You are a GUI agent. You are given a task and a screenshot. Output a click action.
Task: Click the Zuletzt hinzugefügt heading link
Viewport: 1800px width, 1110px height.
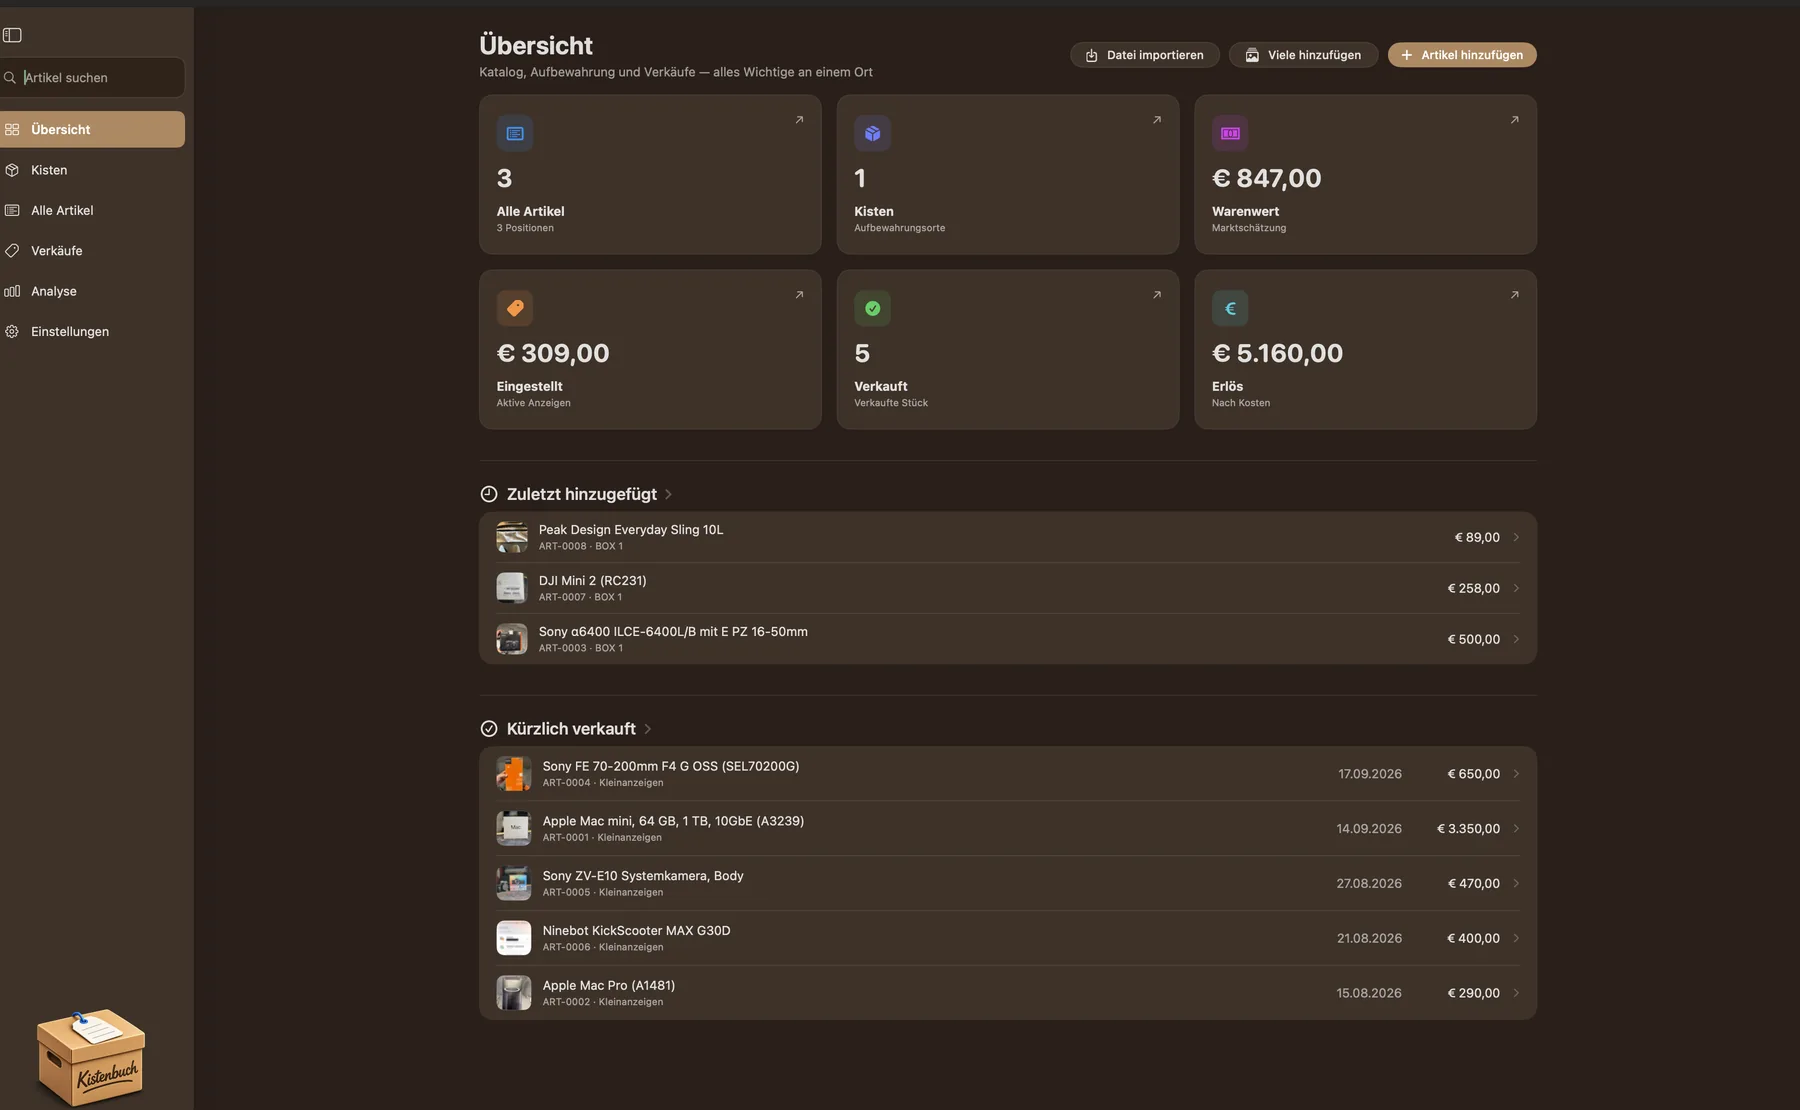(x=582, y=494)
